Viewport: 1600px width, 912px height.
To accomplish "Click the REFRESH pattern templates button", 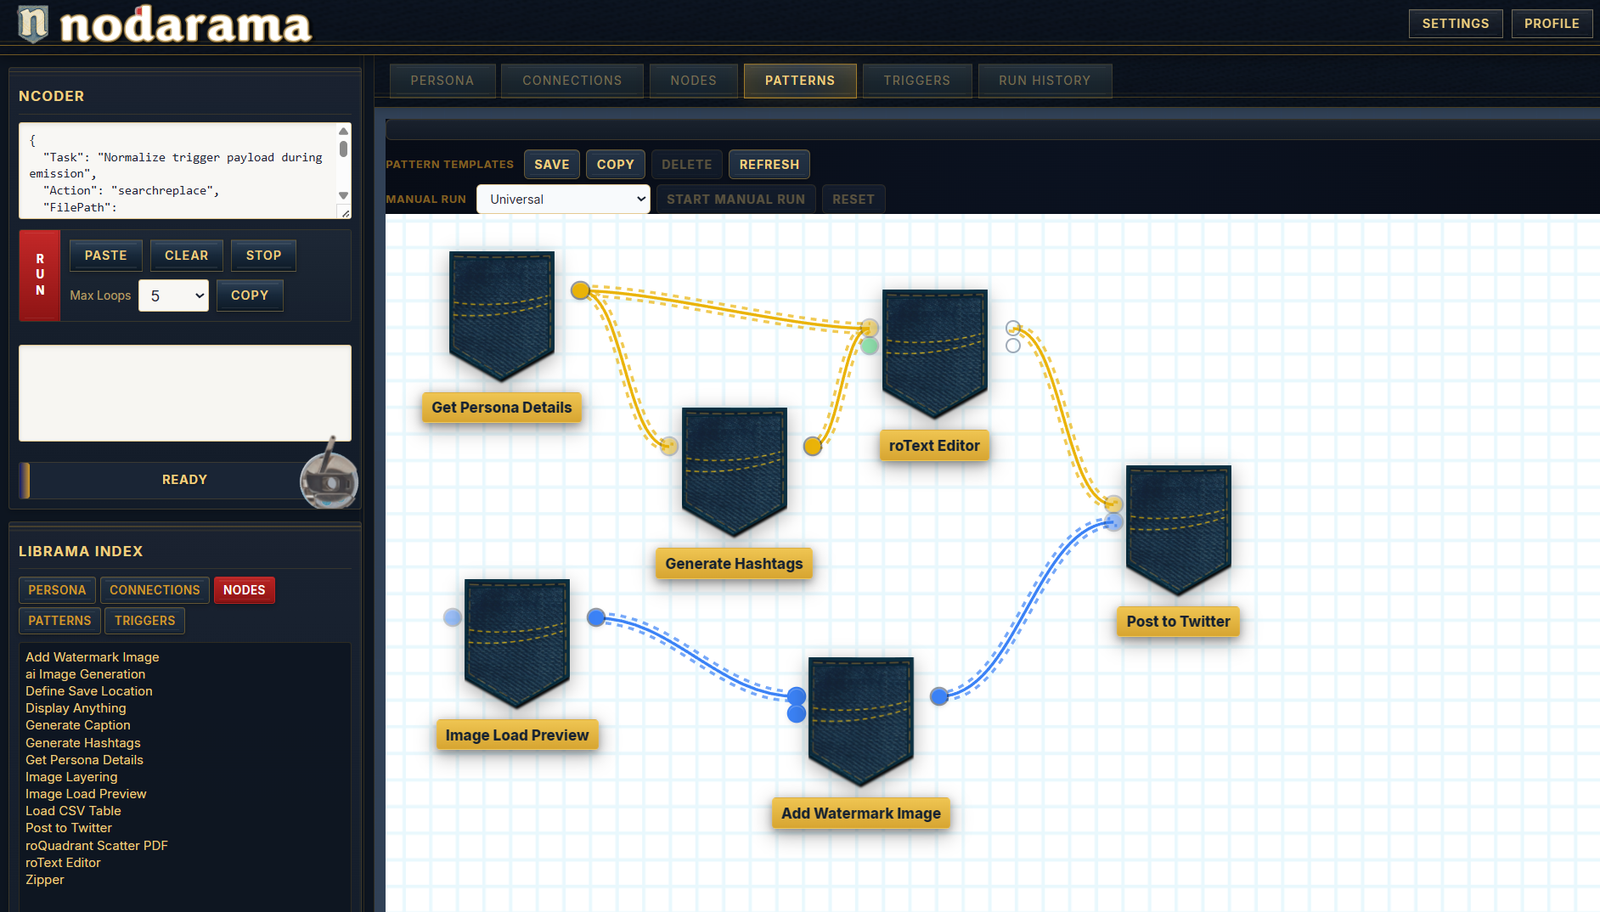I will [768, 163].
